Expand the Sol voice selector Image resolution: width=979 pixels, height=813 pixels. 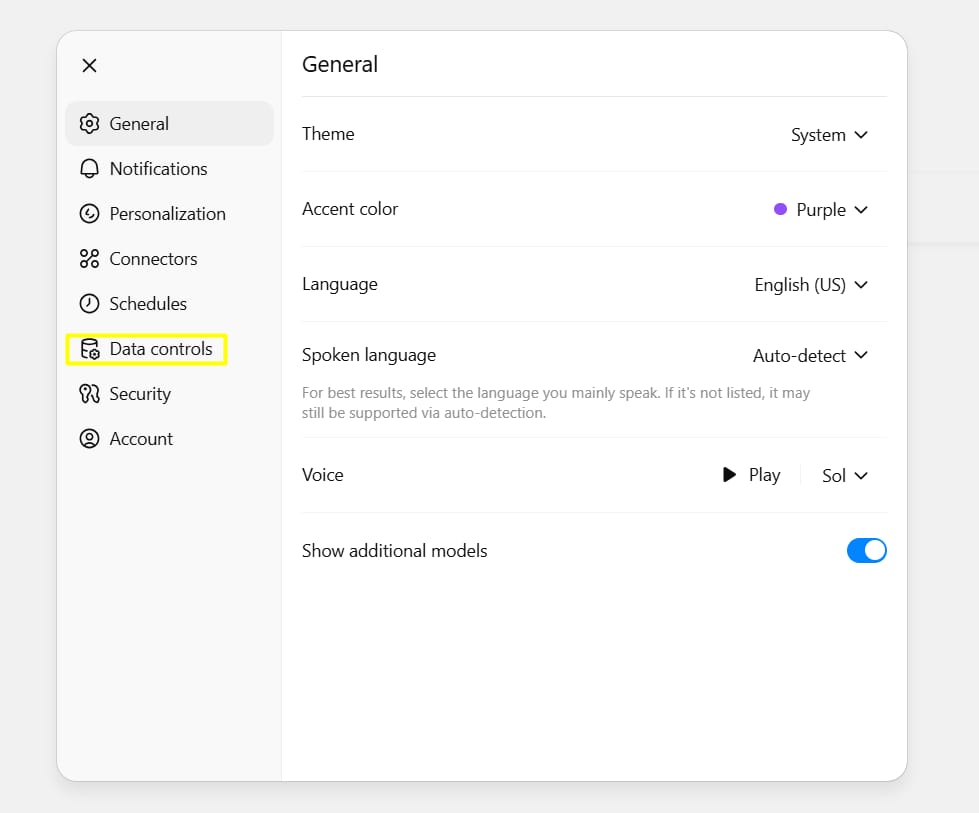844,476
